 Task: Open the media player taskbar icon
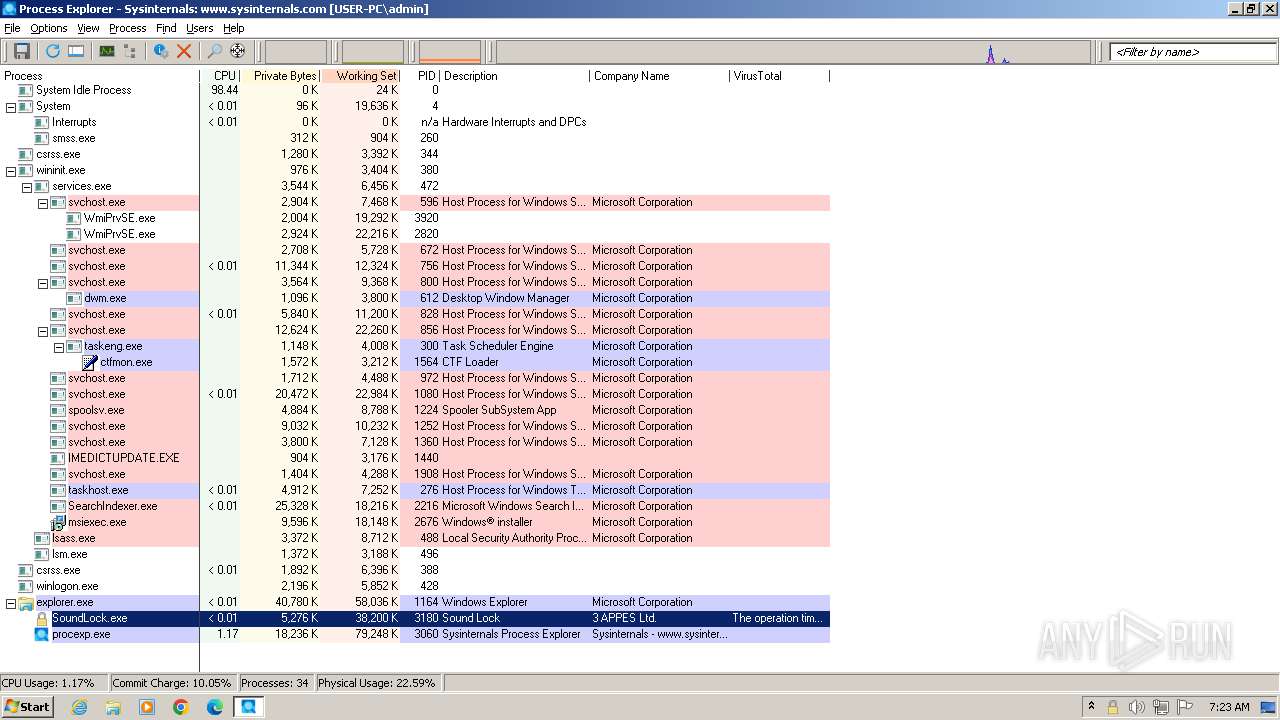(x=147, y=707)
